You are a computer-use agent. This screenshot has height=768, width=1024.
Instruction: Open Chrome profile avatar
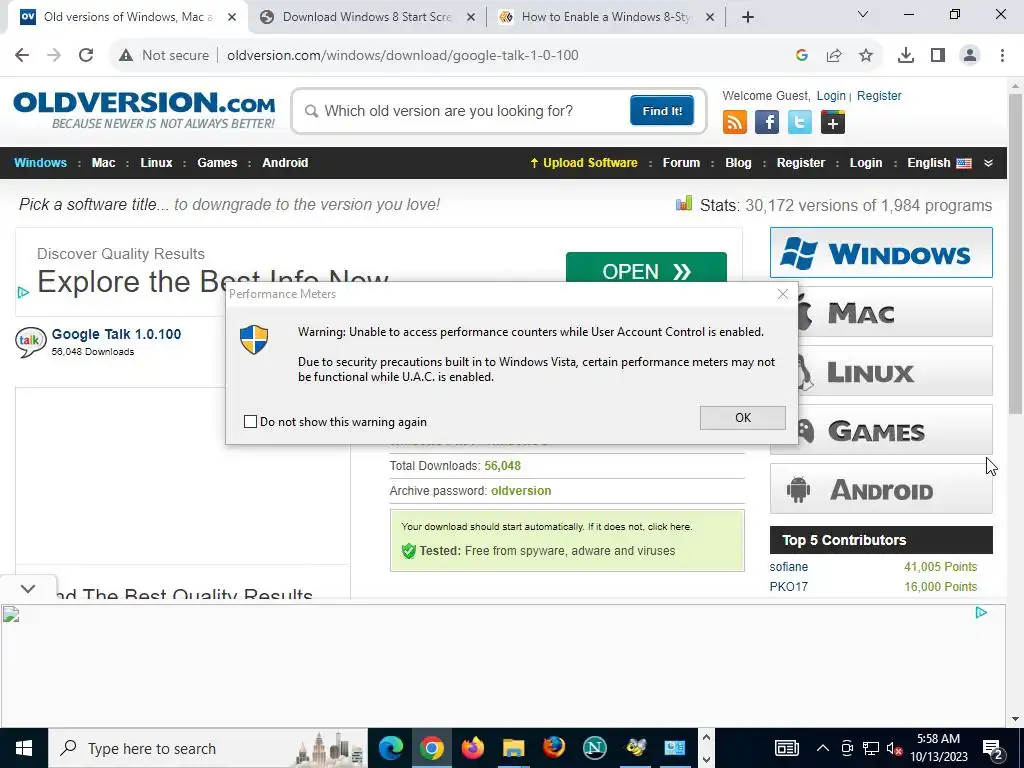coord(970,56)
